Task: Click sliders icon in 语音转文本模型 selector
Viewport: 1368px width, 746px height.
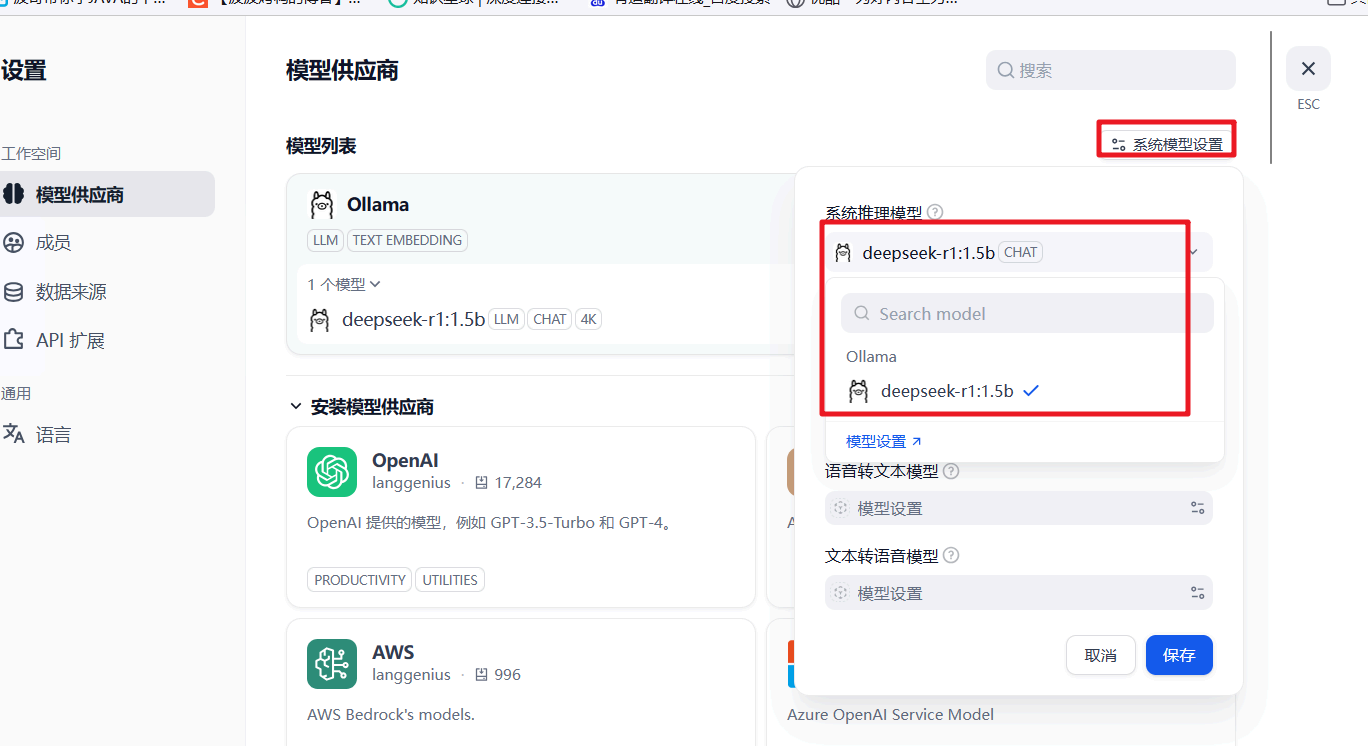Action: click(x=1197, y=508)
